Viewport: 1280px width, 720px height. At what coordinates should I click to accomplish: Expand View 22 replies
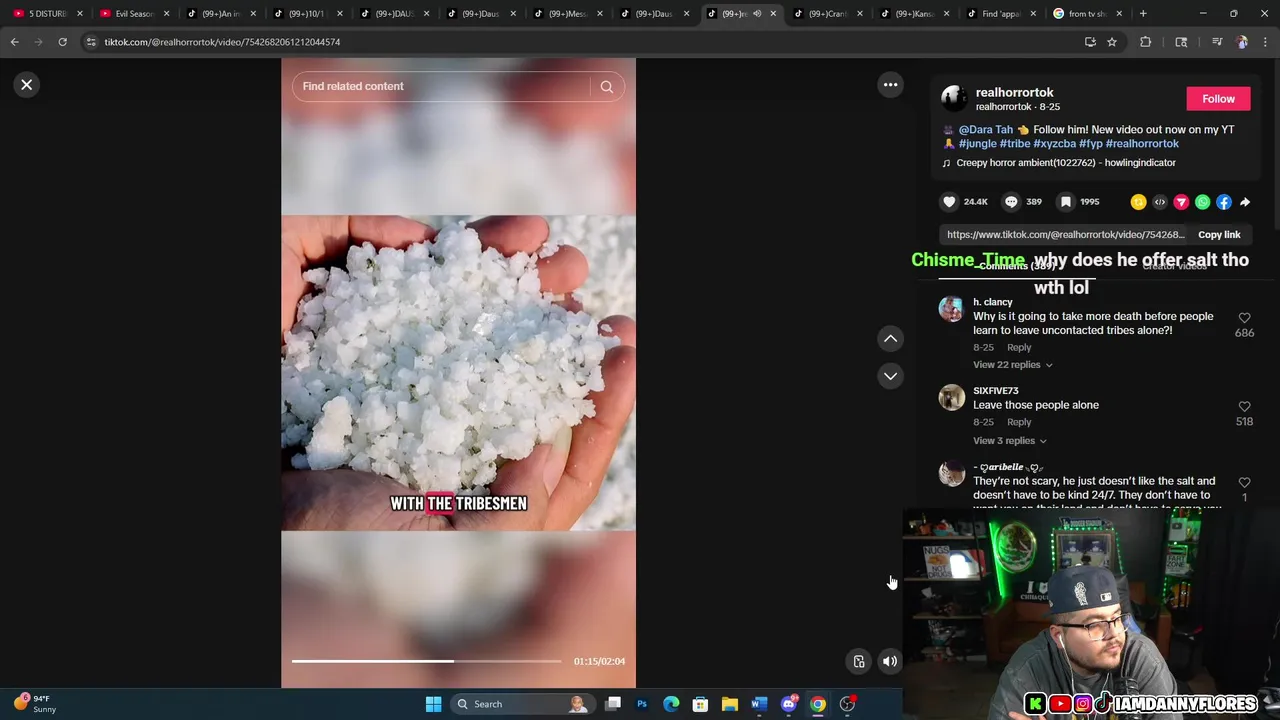tap(1012, 365)
